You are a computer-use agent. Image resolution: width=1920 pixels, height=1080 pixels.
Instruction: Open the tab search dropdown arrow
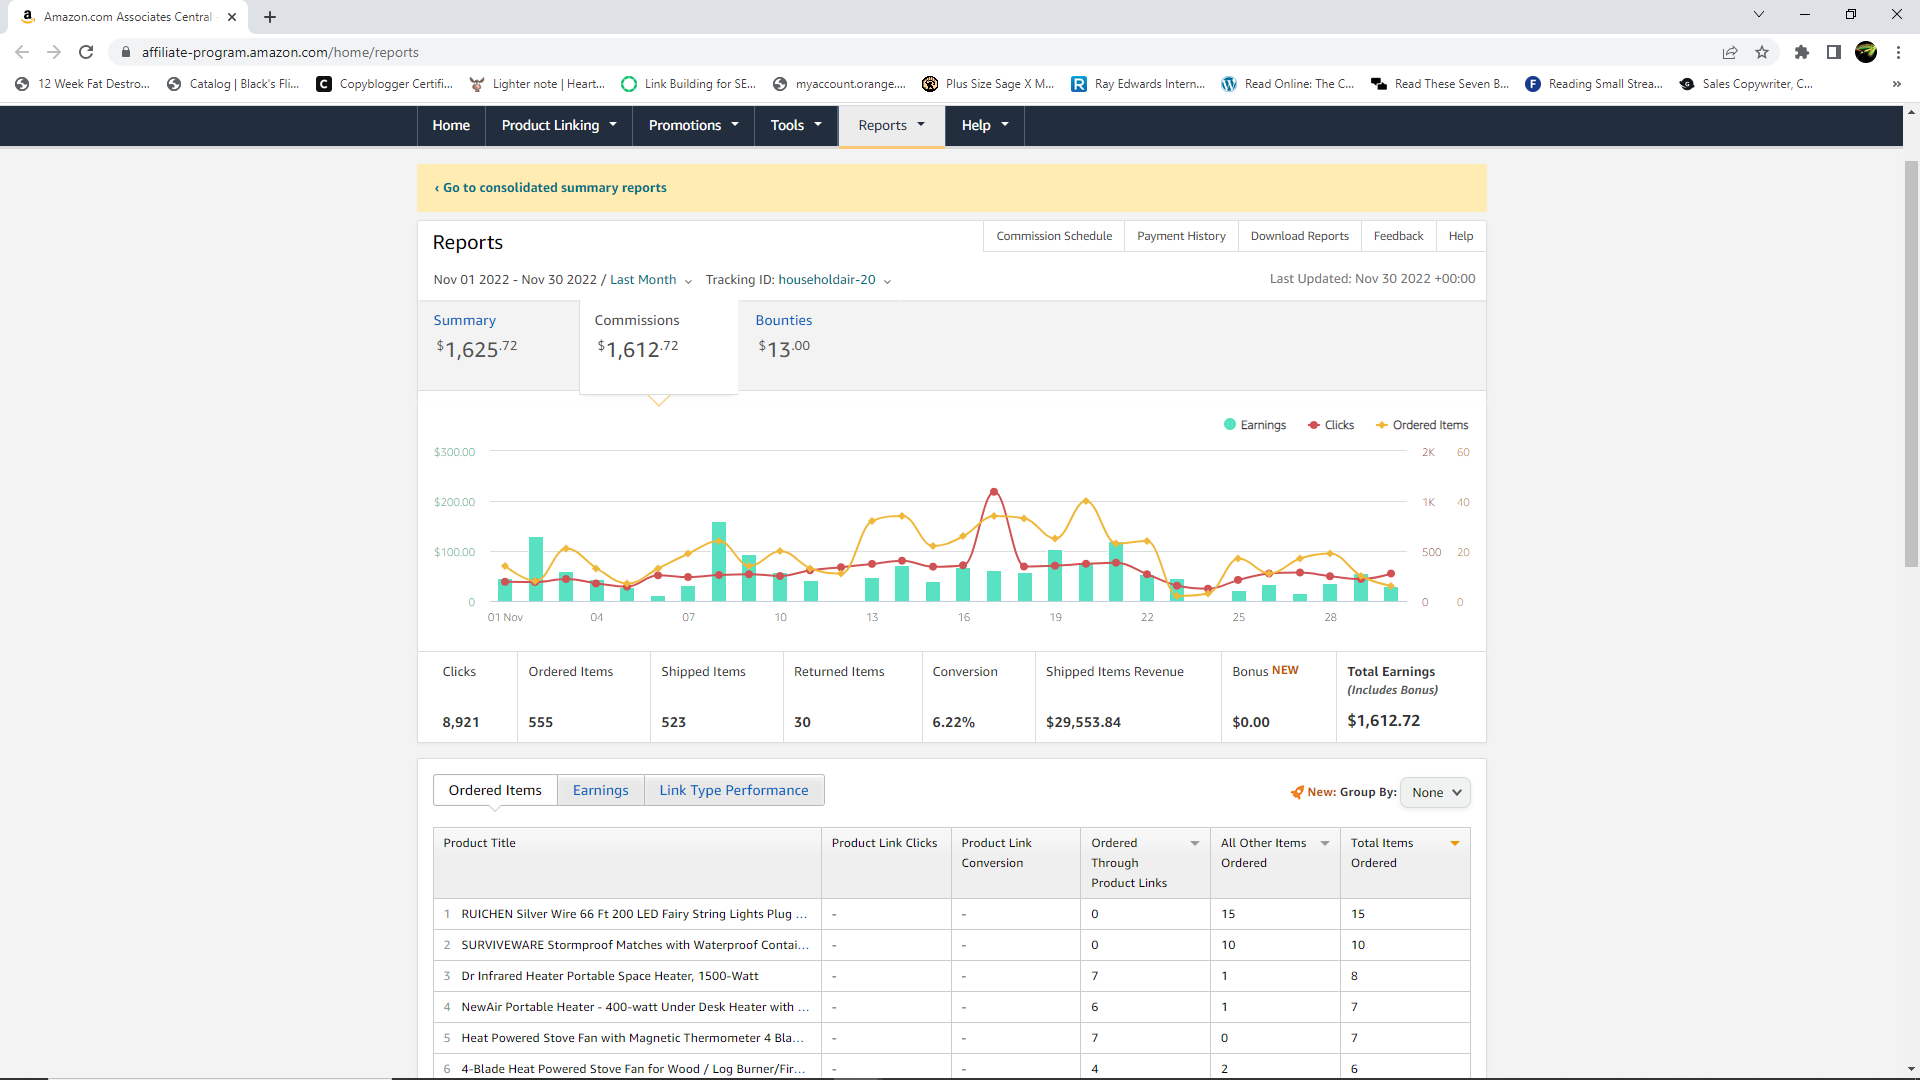1759,14
